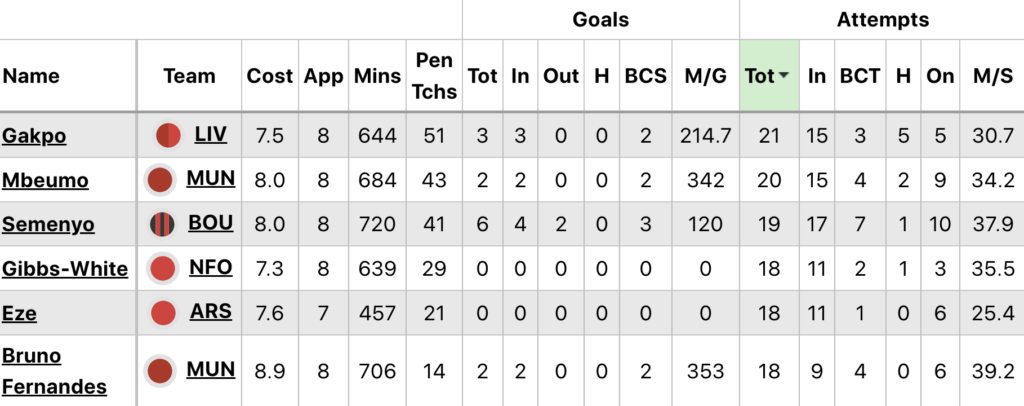Sort by Name column header
This screenshot has height=406, width=1024.
pos(31,76)
